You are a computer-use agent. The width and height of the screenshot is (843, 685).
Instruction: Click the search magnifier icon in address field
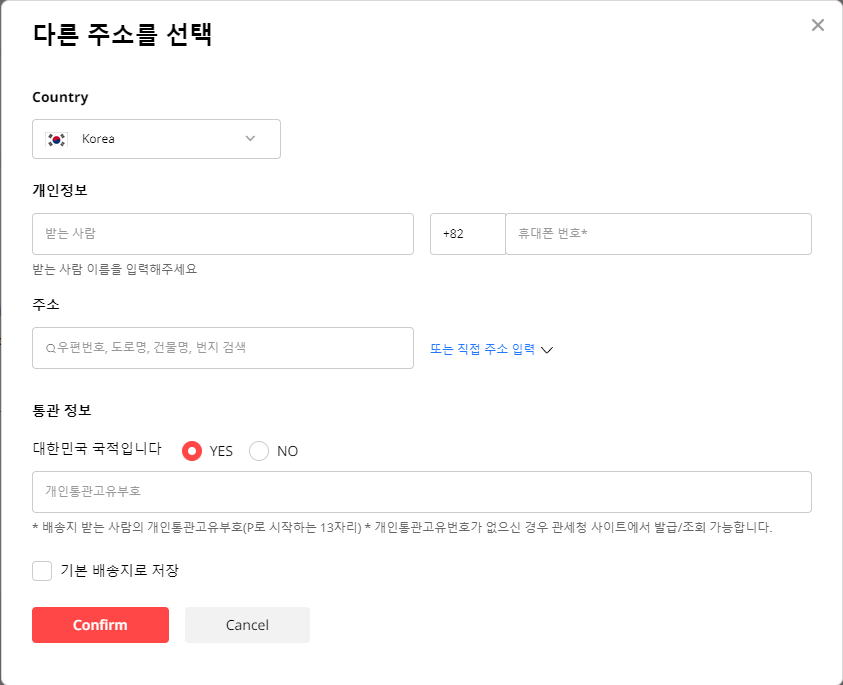click(51, 348)
